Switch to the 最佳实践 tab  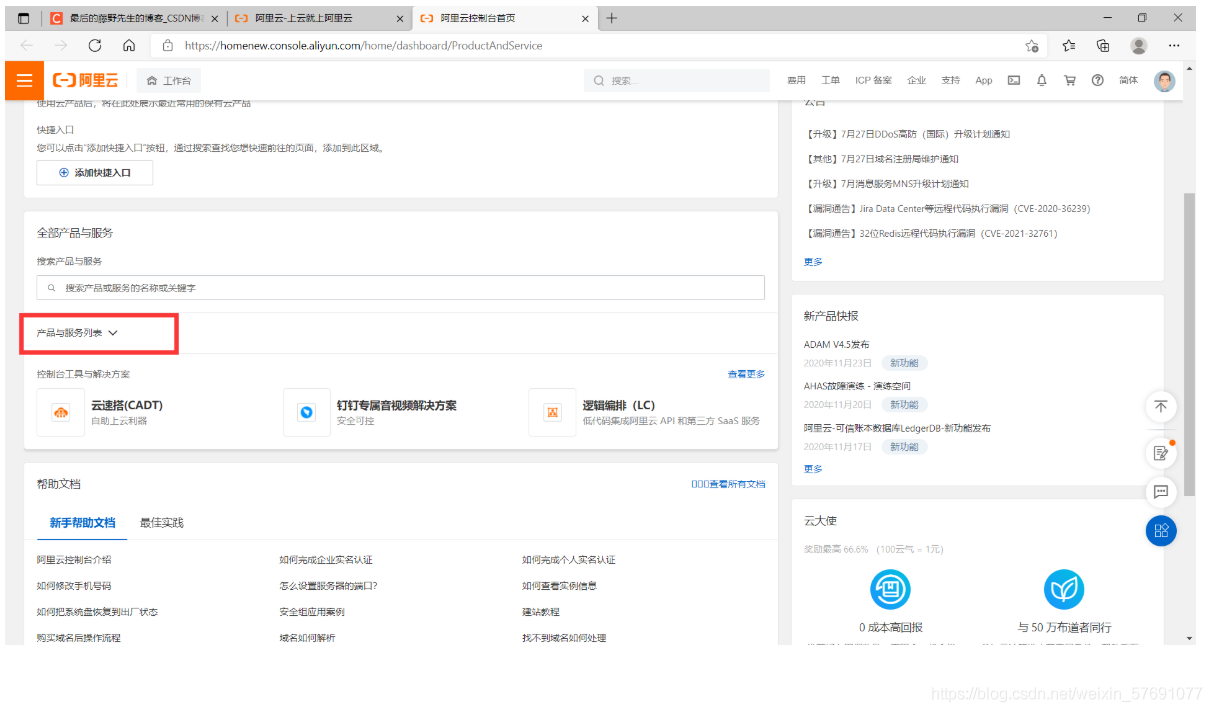pyautogui.click(x=162, y=523)
